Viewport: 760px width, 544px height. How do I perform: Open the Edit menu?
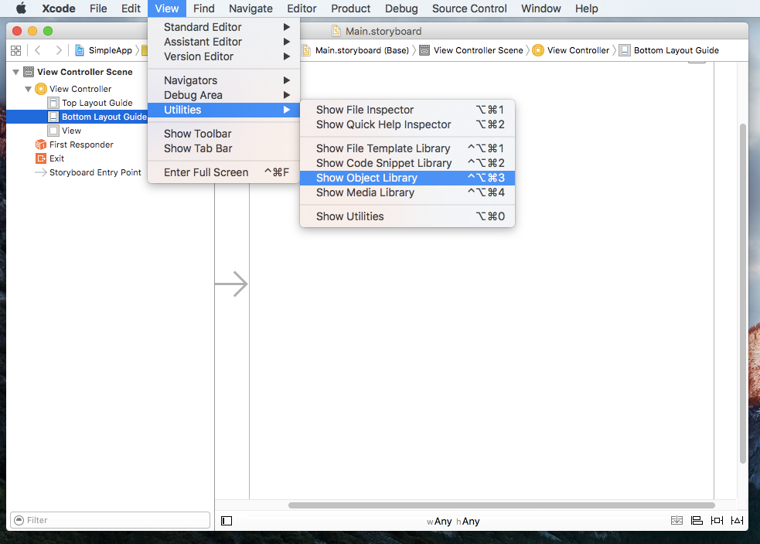[130, 8]
